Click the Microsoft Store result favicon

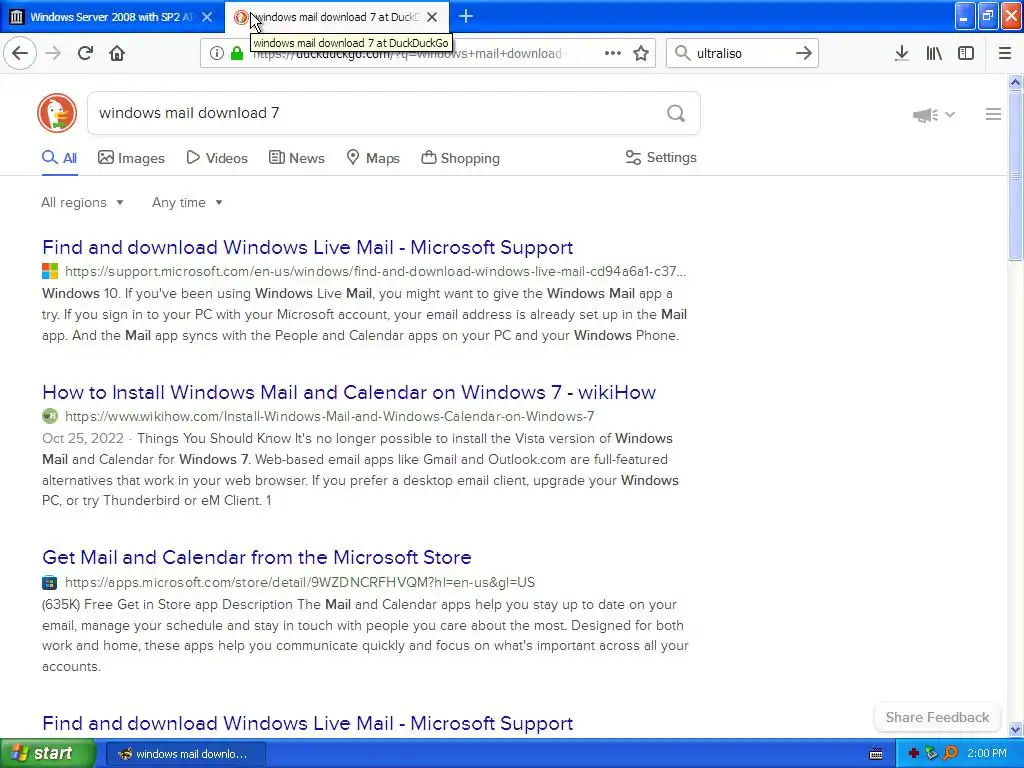click(50, 582)
